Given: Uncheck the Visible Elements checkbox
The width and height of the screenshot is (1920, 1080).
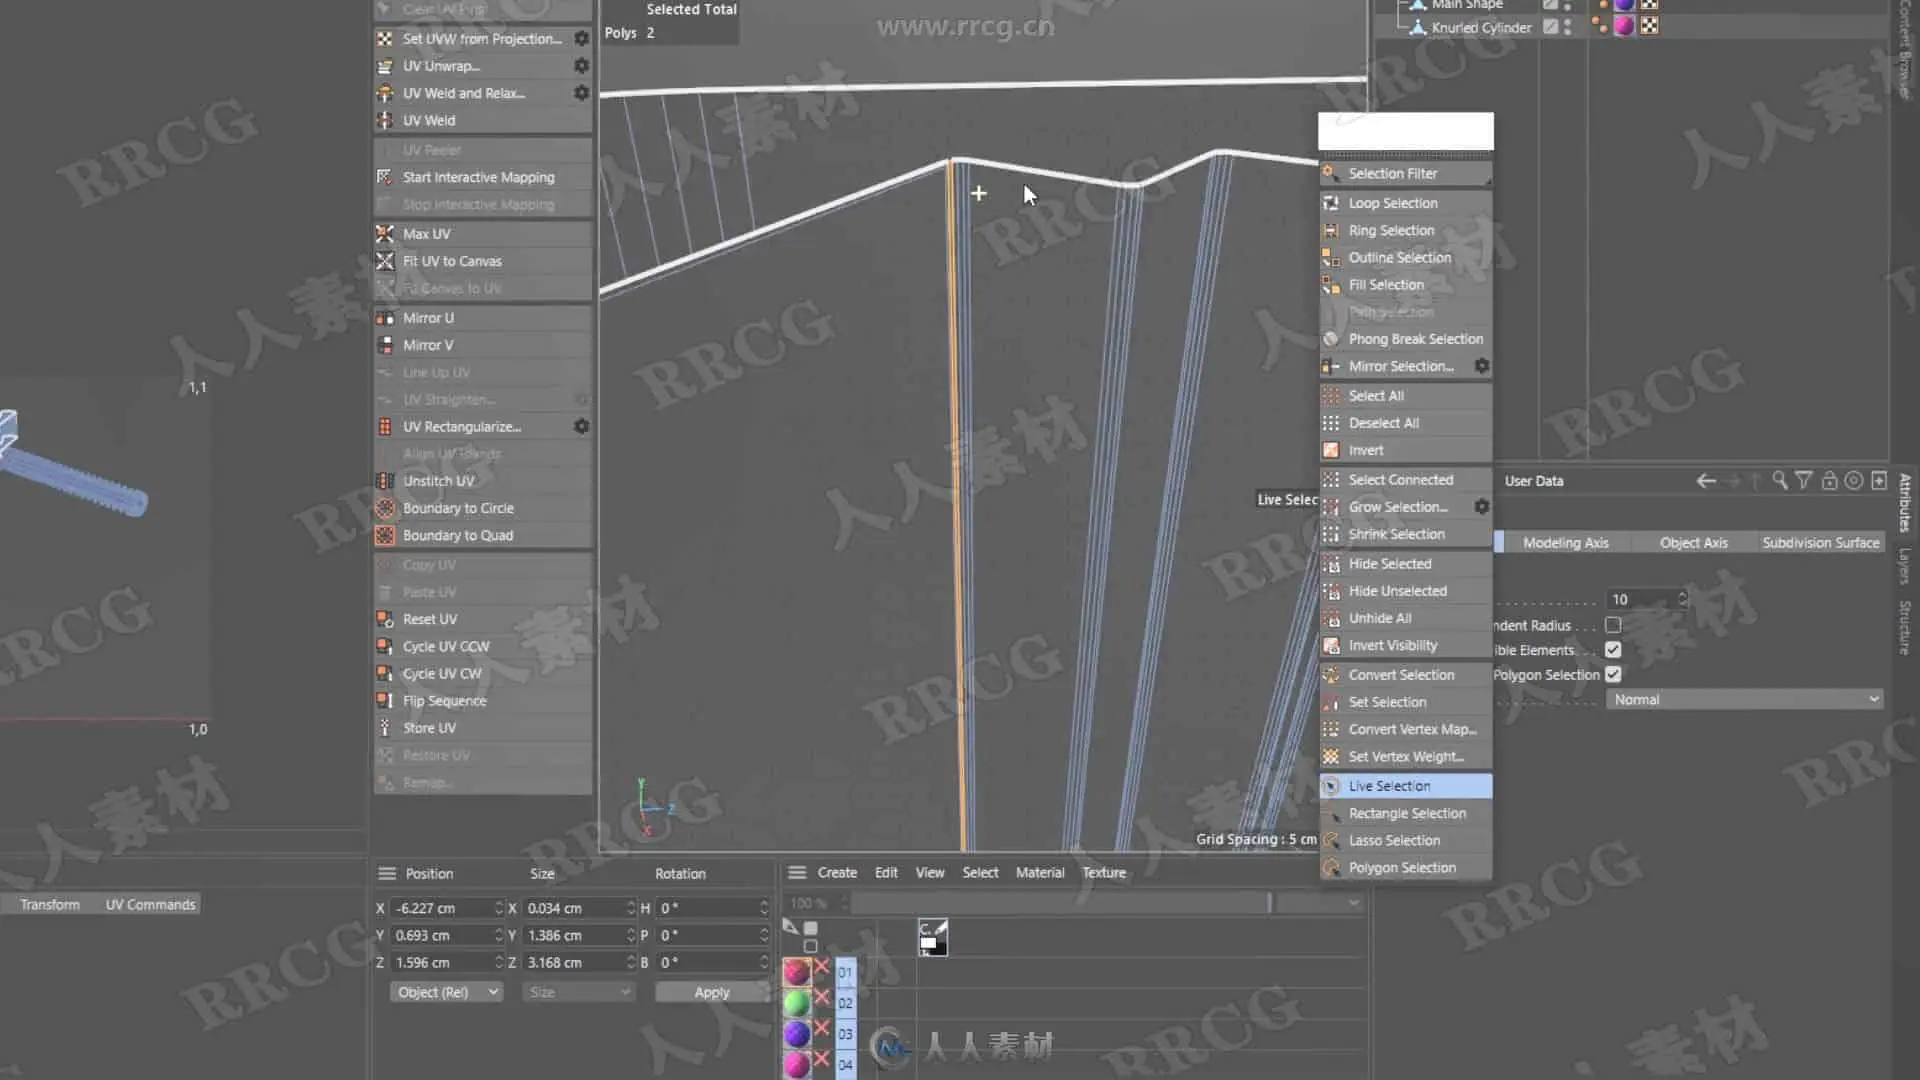Looking at the screenshot, I should (x=1613, y=650).
